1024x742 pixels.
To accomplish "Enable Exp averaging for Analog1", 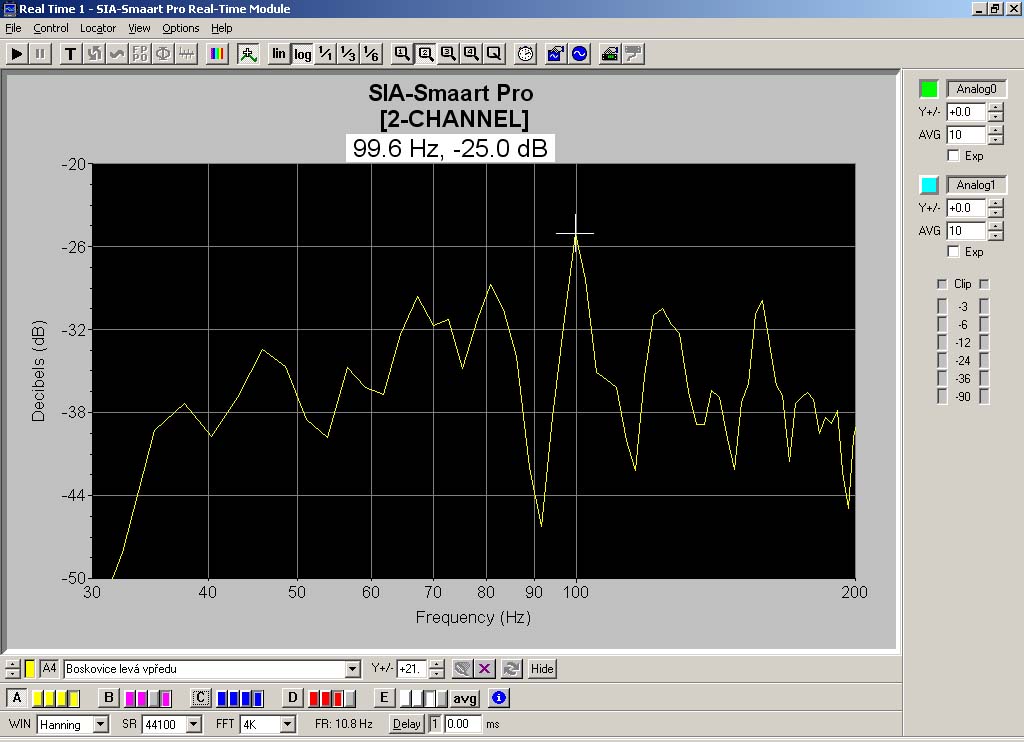I will click(x=953, y=251).
